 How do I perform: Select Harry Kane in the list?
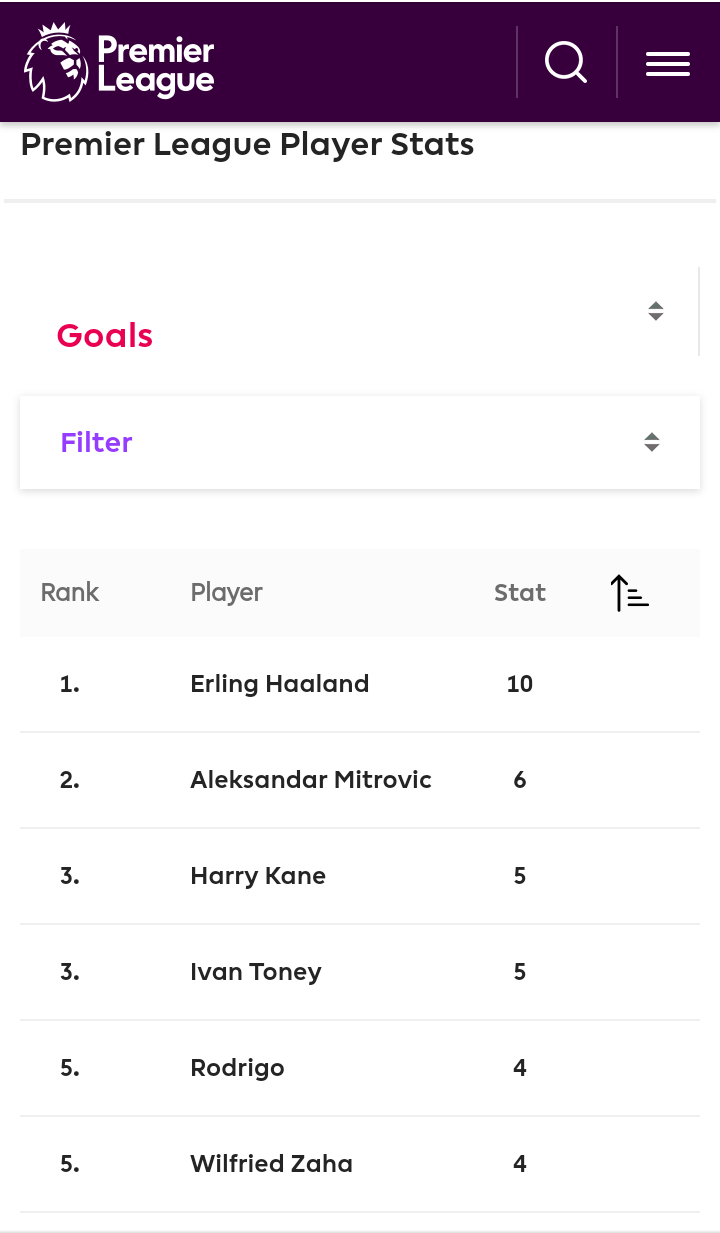258,876
